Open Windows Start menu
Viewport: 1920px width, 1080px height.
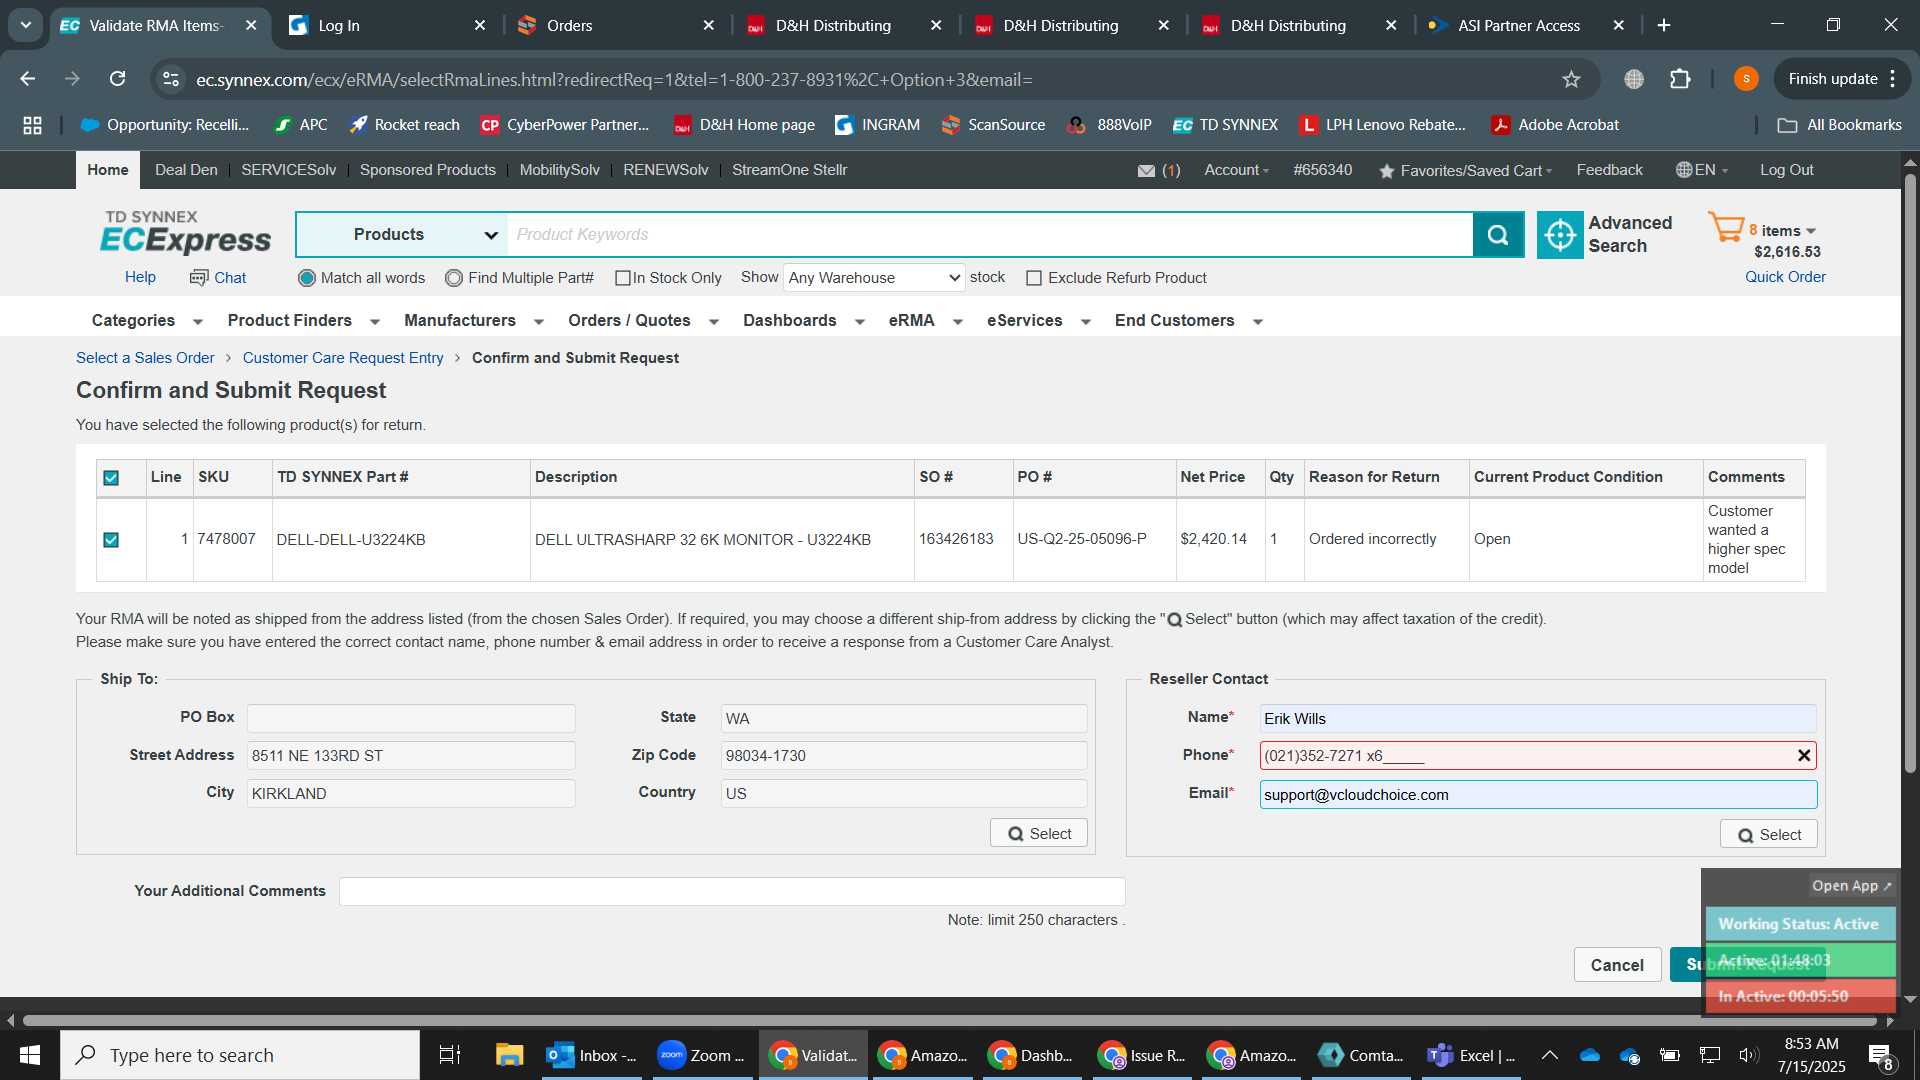29,1055
